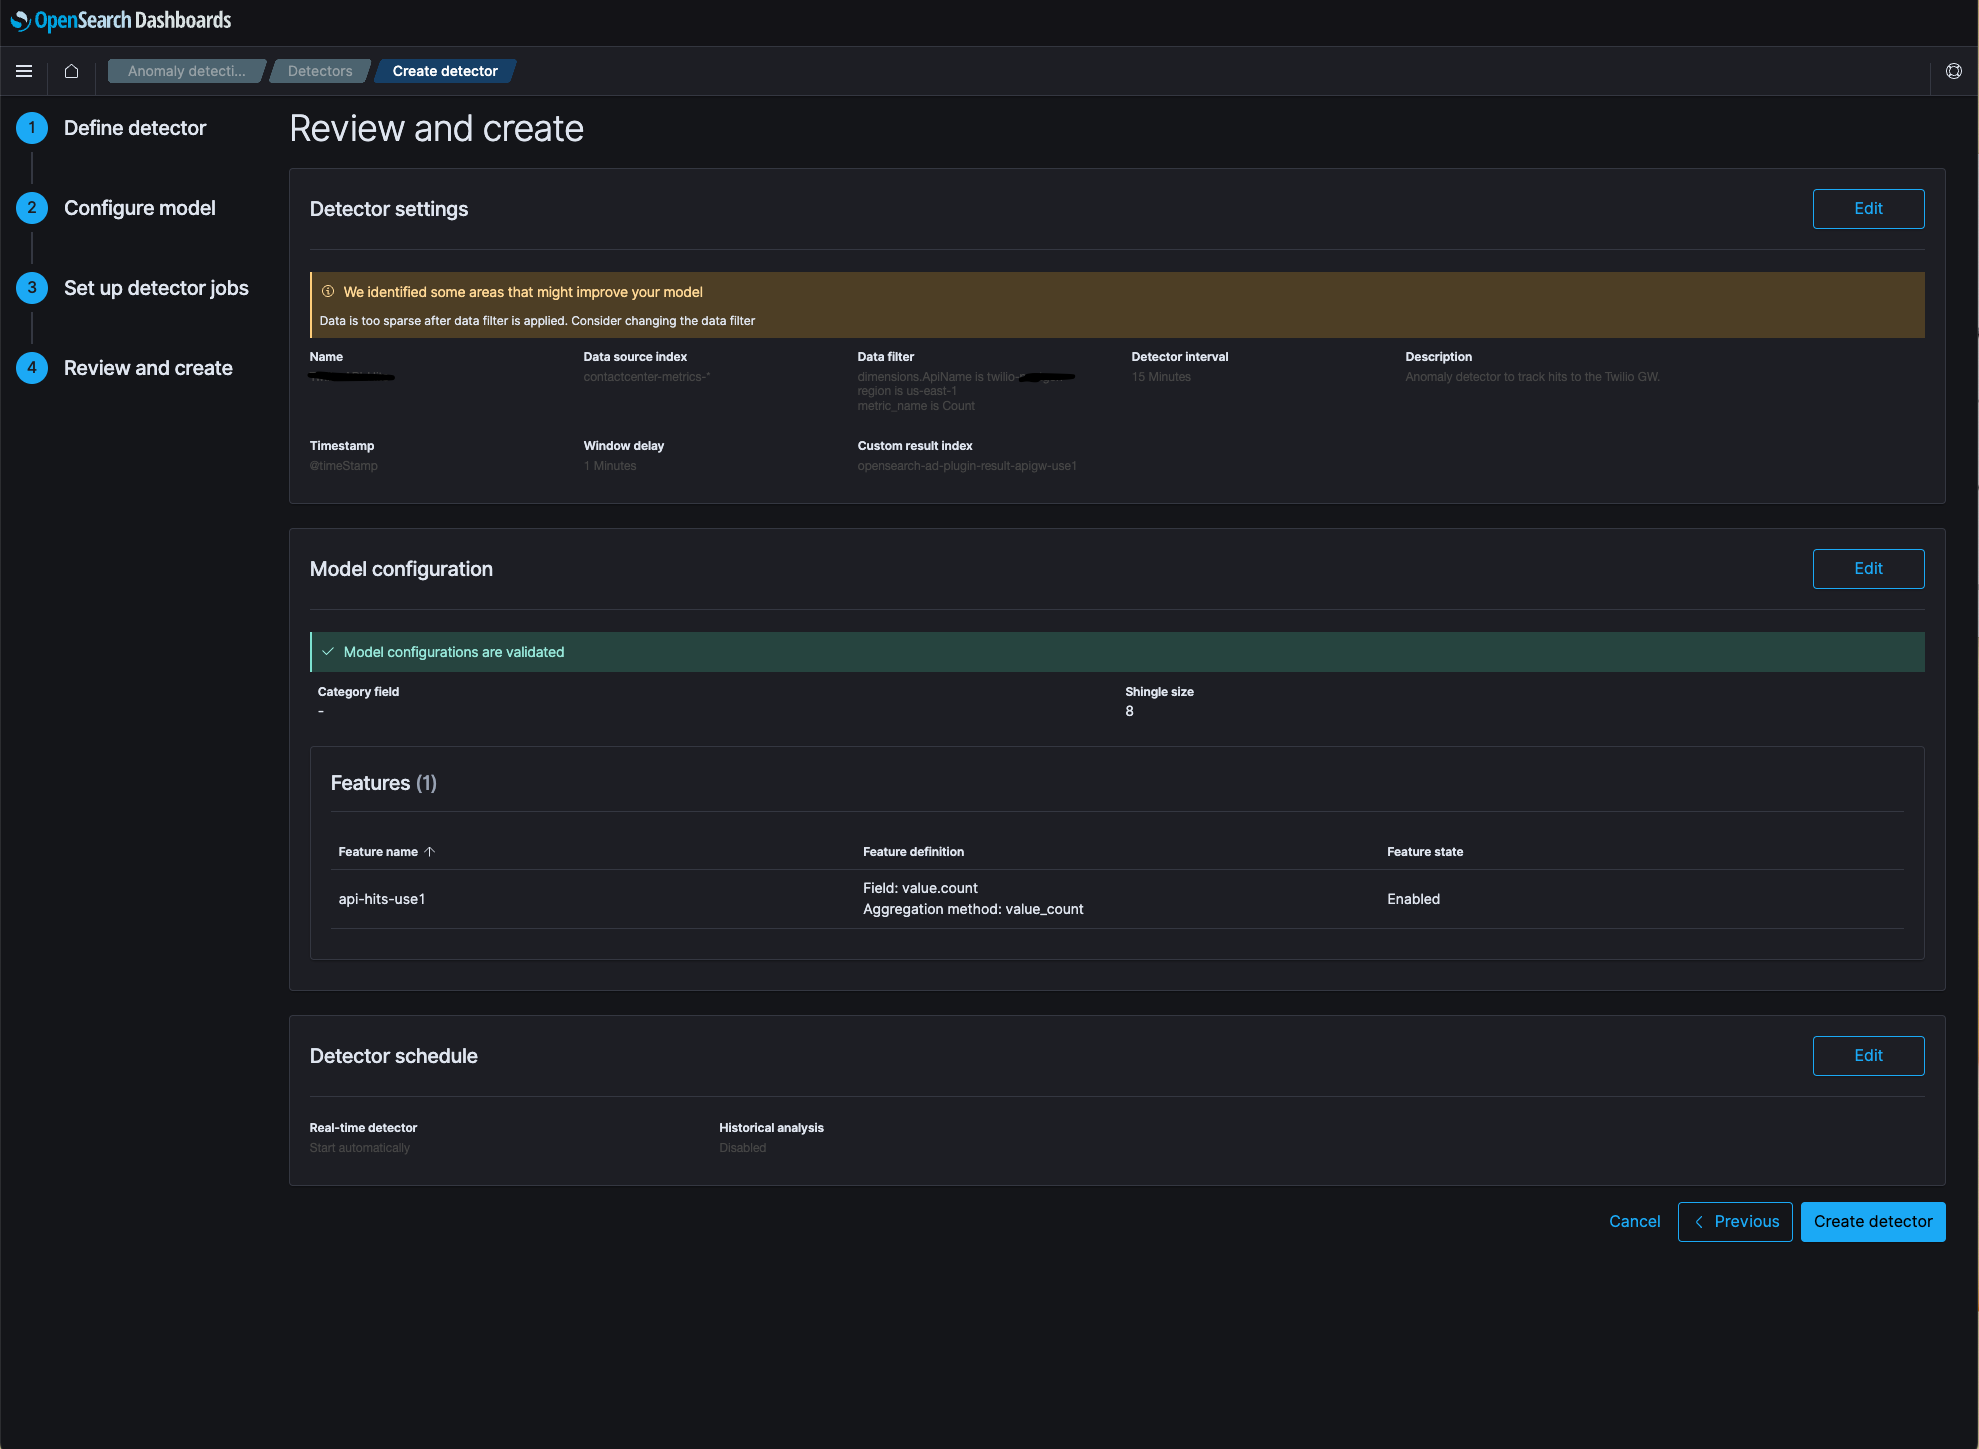Select Create detector breadcrumb
The height and width of the screenshot is (1449, 1979).
445,71
